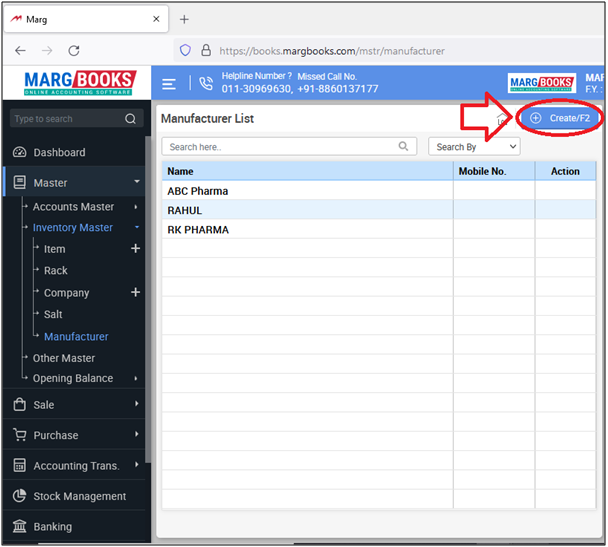This screenshot has width=608, height=547.
Task: Expand the Purchase menu arrow
Action: coord(136,434)
